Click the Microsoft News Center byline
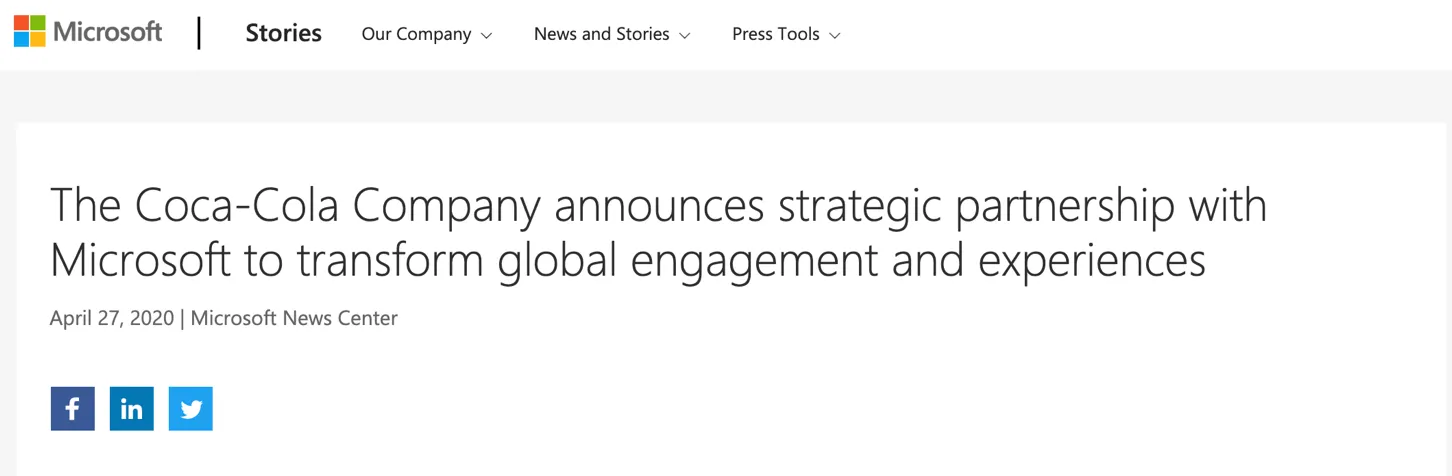This screenshot has height=476, width=1452. point(294,319)
